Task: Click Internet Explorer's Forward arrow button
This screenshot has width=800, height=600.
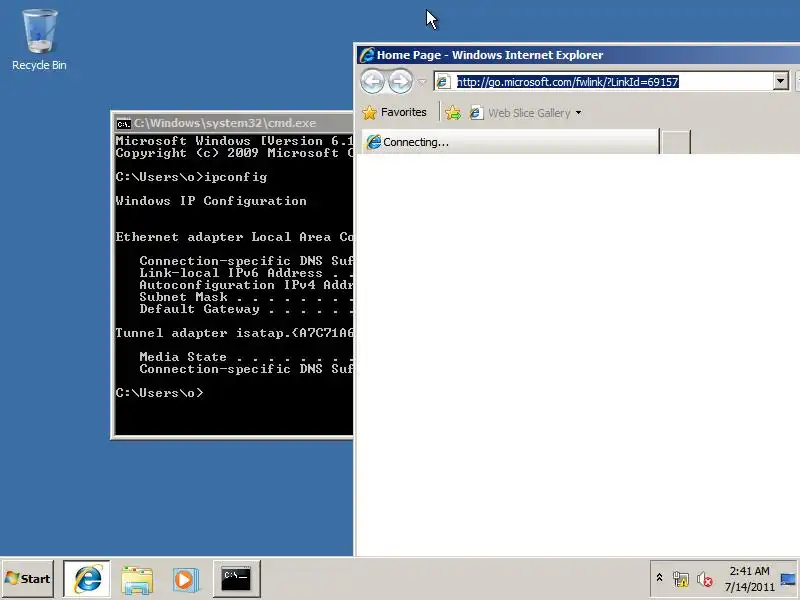Action: click(x=401, y=82)
